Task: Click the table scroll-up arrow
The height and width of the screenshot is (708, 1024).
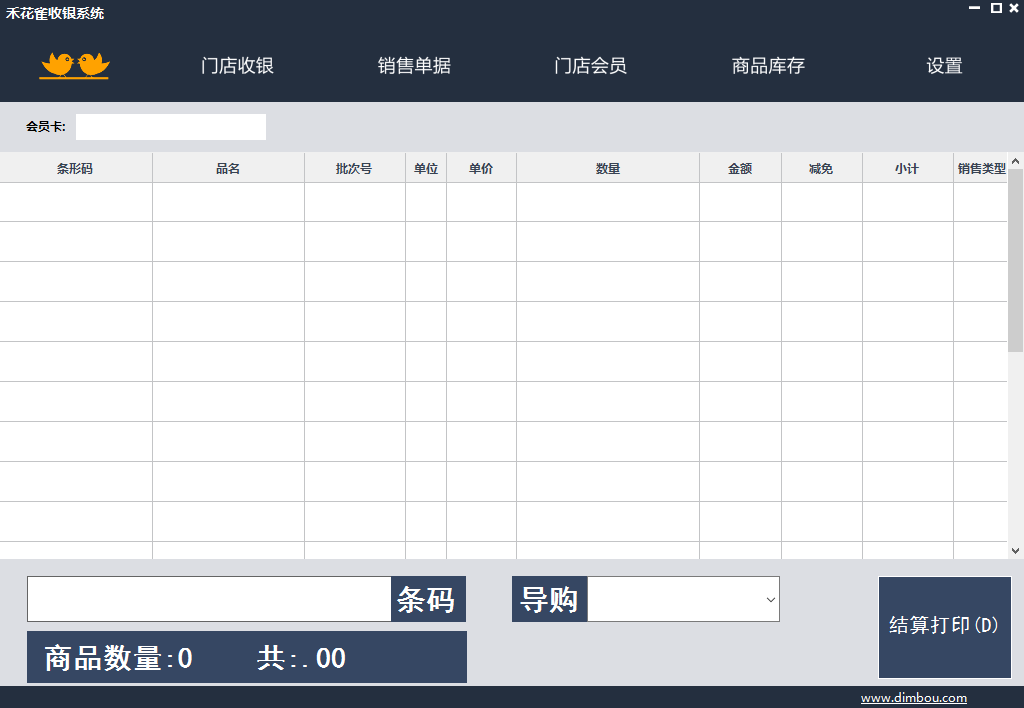Action: click(x=1016, y=161)
